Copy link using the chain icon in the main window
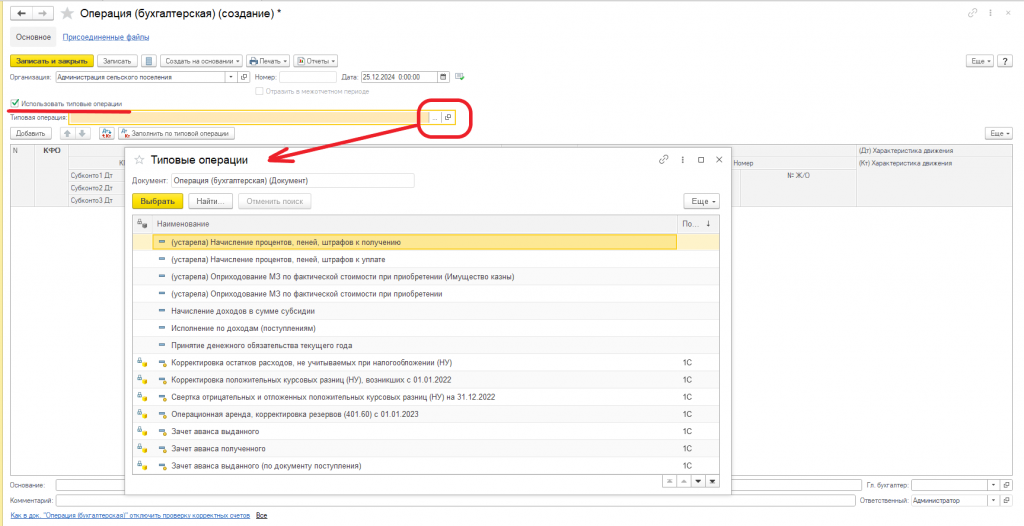 point(972,13)
